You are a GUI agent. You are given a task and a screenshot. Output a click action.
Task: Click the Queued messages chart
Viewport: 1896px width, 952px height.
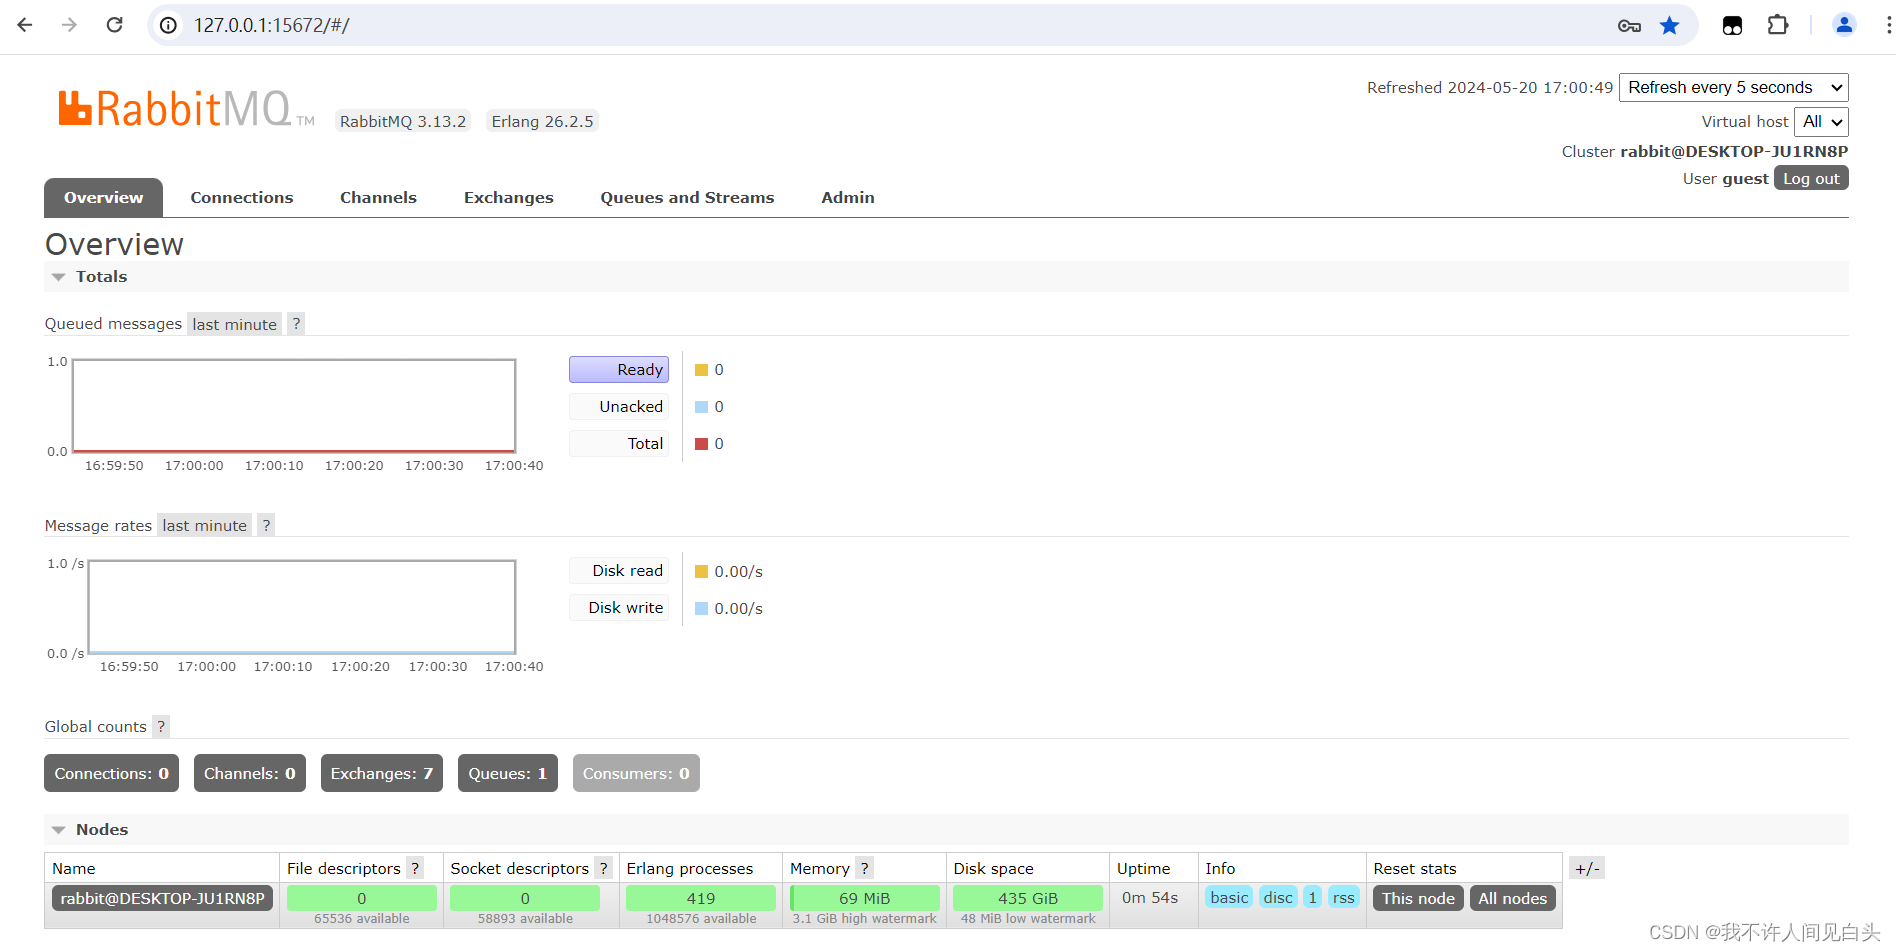click(x=294, y=406)
